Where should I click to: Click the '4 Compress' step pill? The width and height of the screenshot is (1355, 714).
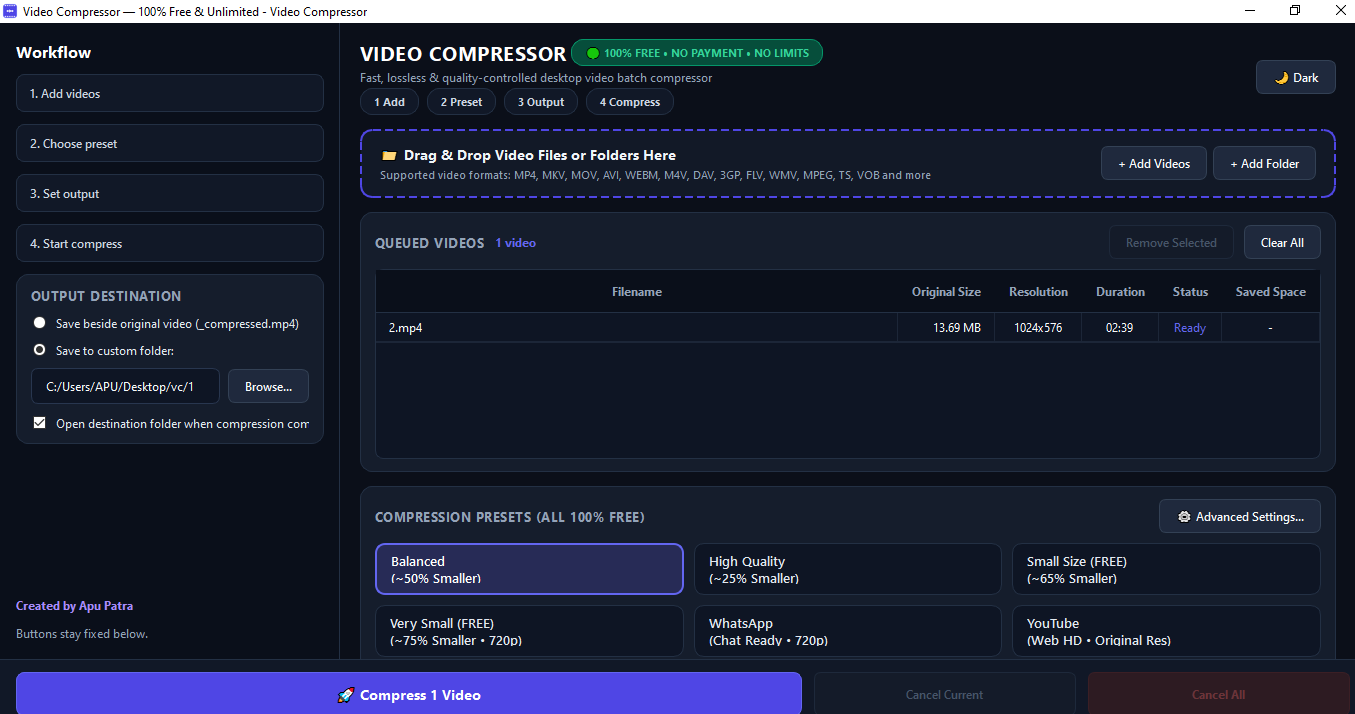tap(630, 102)
